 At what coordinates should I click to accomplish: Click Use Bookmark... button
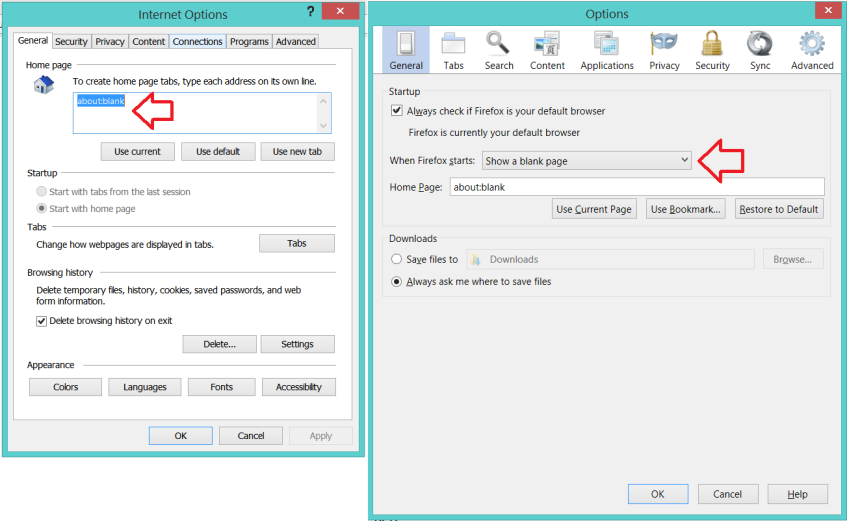(x=685, y=209)
